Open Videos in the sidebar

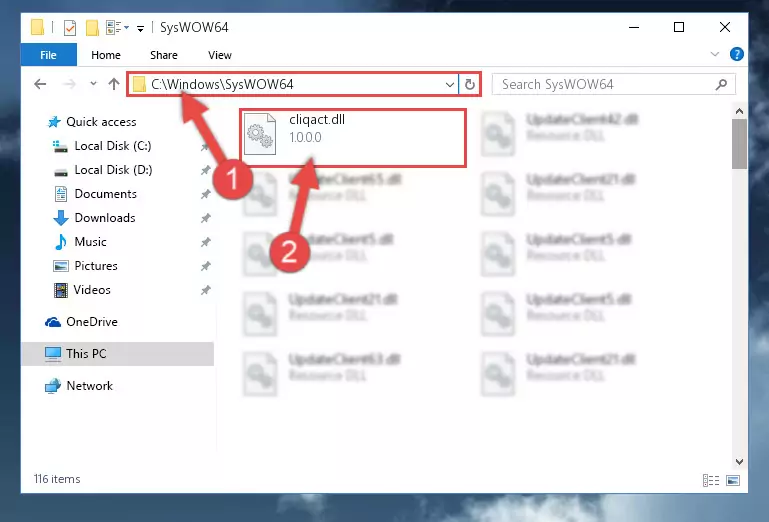coord(82,290)
